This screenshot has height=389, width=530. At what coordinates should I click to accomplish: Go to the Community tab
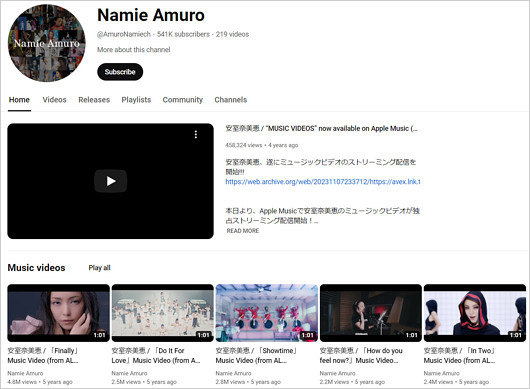click(183, 100)
